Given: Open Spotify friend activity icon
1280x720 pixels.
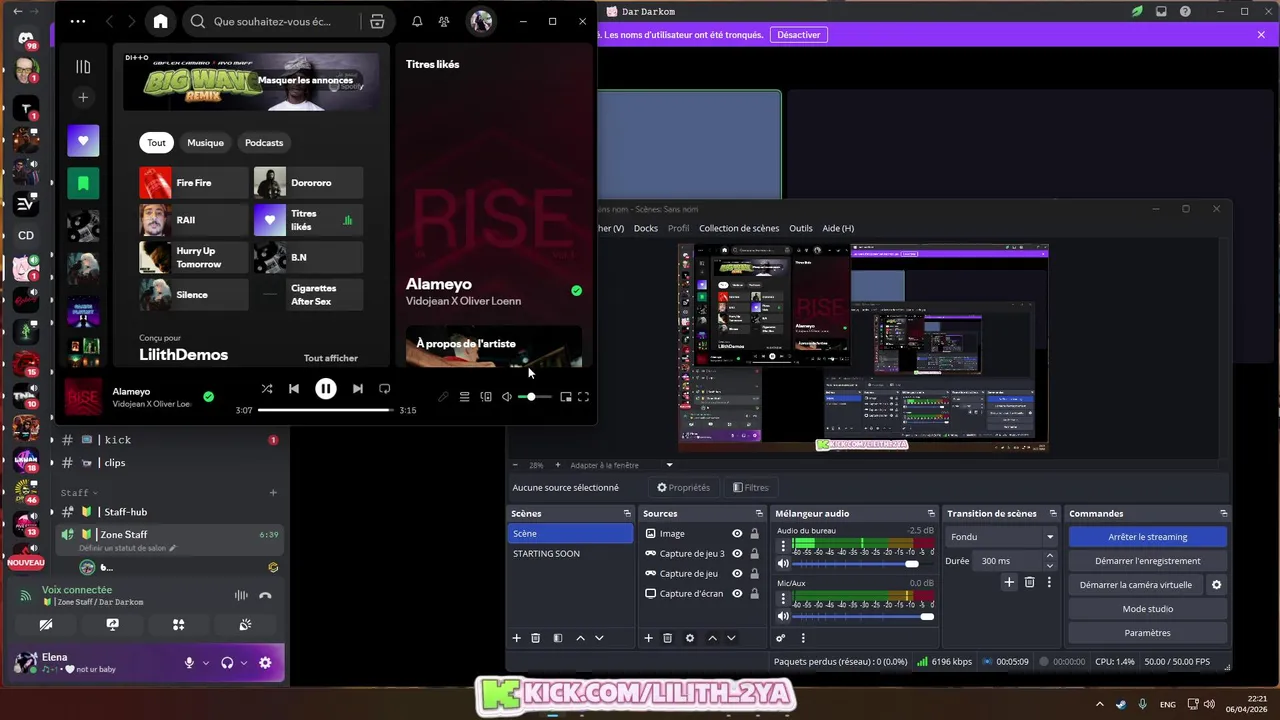Looking at the screenshot, I should (444, 21).
